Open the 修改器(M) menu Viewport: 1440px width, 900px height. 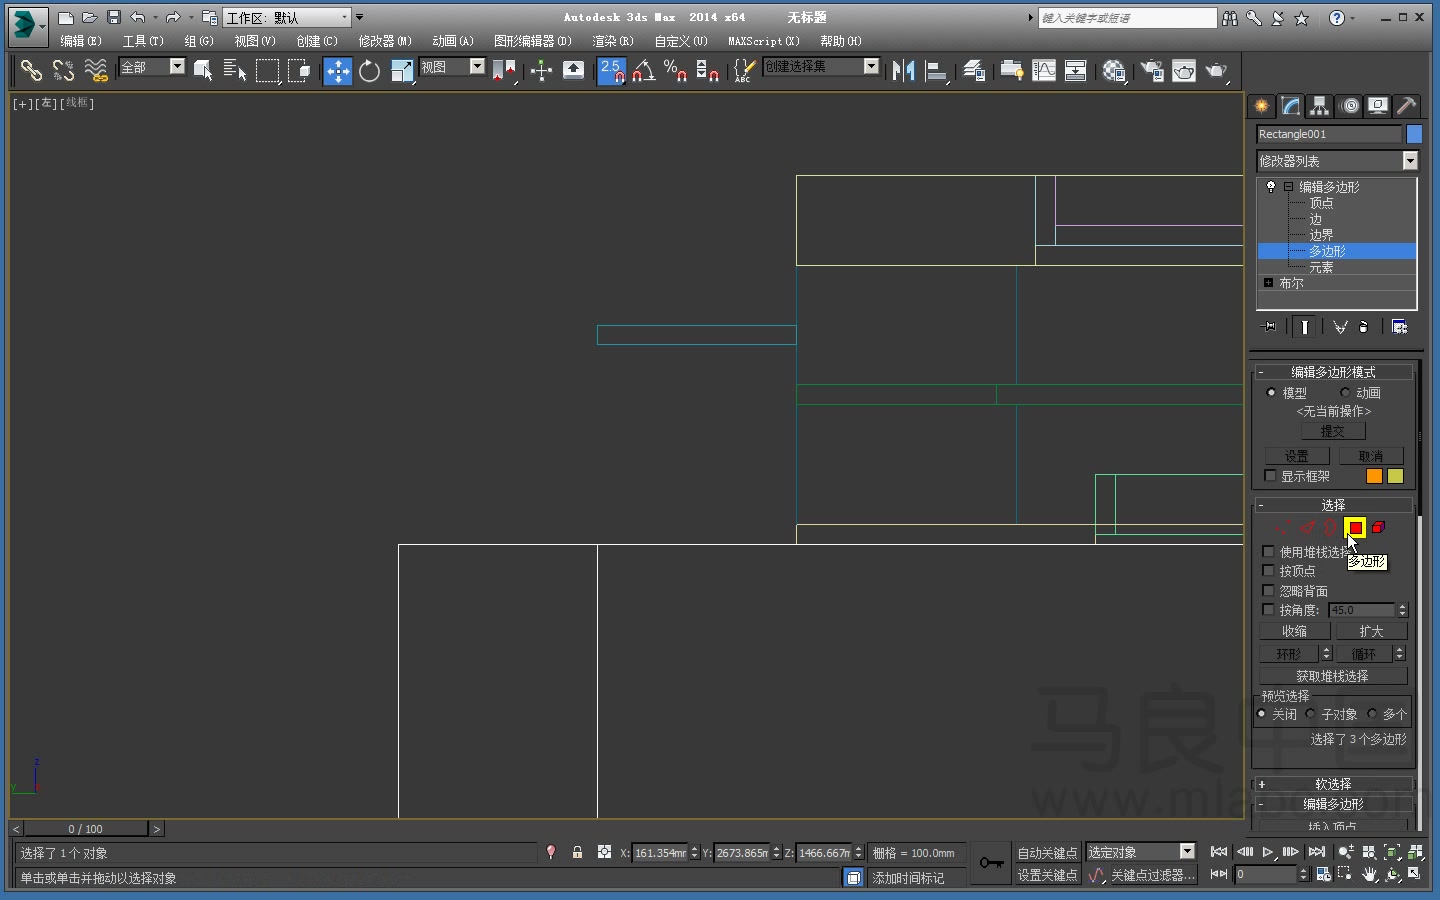tap(385, 41)
